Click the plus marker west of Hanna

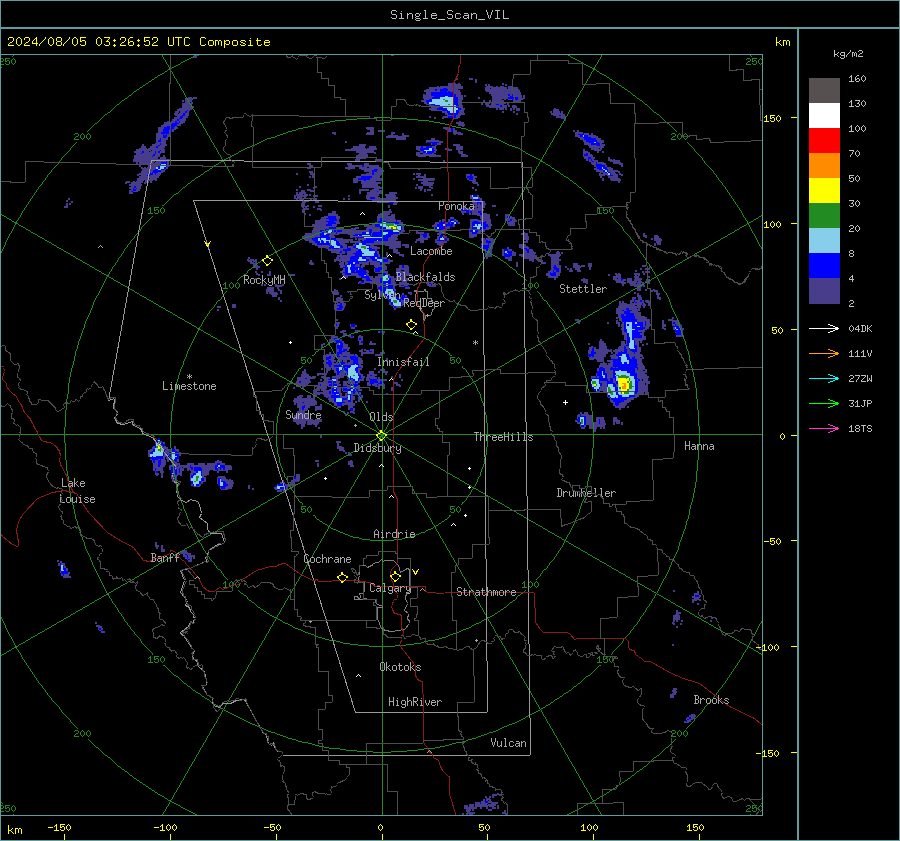[x=565, y=402]
